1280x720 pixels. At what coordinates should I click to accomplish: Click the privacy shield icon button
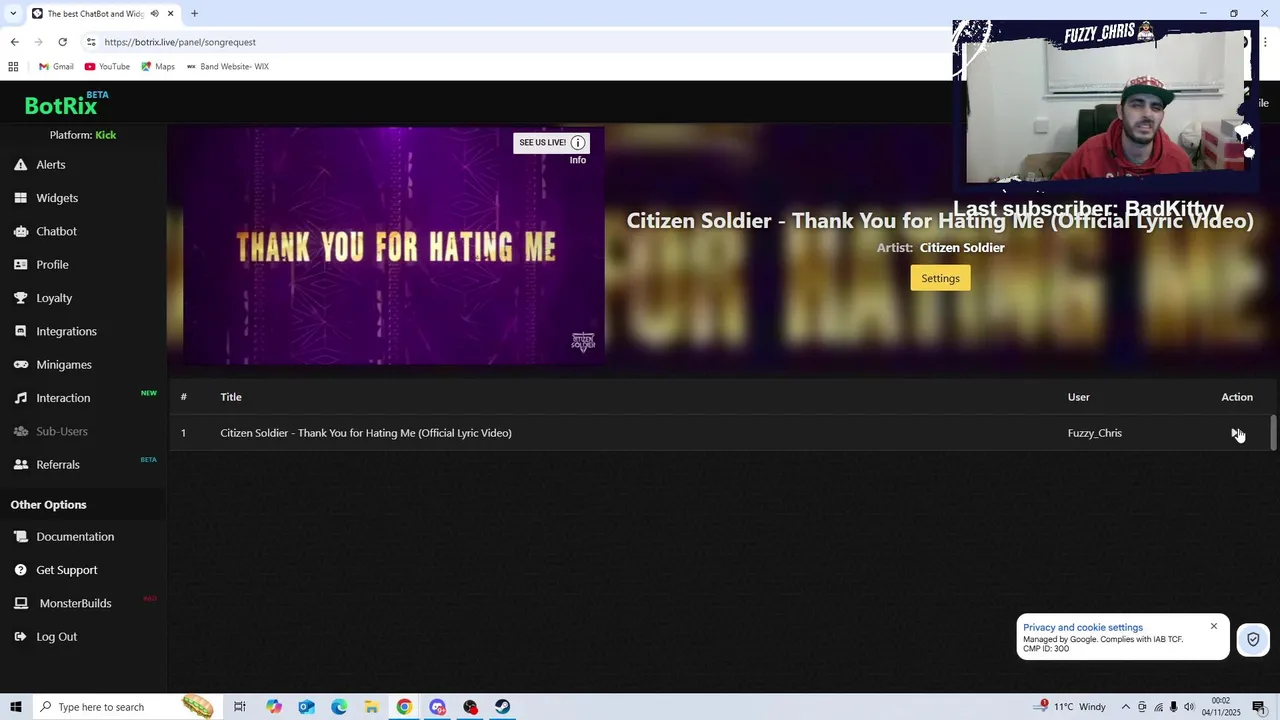1253,640
